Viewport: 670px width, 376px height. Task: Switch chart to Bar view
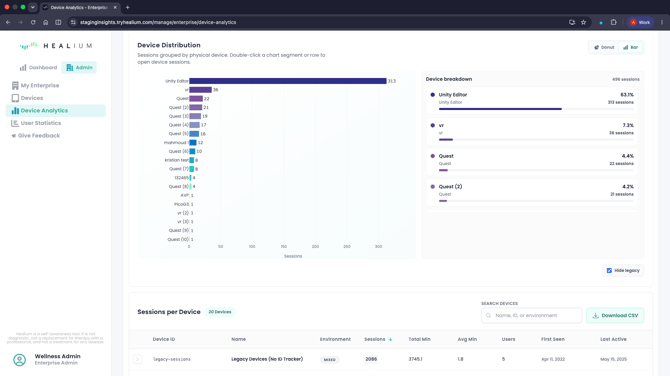click(x=630, y=47)
